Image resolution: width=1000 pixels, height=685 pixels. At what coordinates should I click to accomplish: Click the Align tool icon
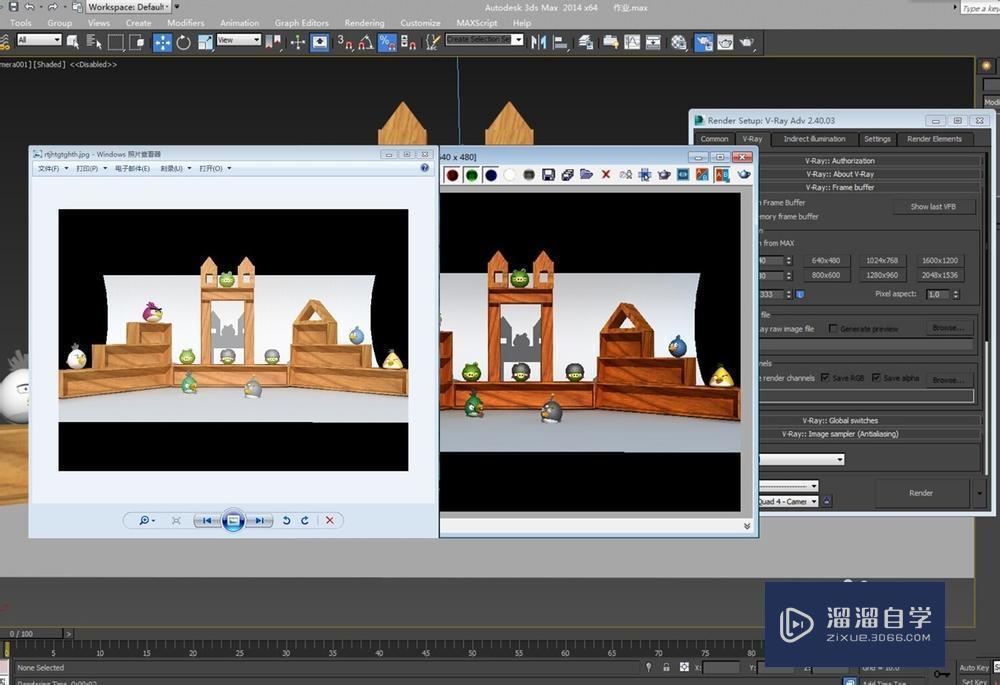pyautogui.click(x=561, y=43)
